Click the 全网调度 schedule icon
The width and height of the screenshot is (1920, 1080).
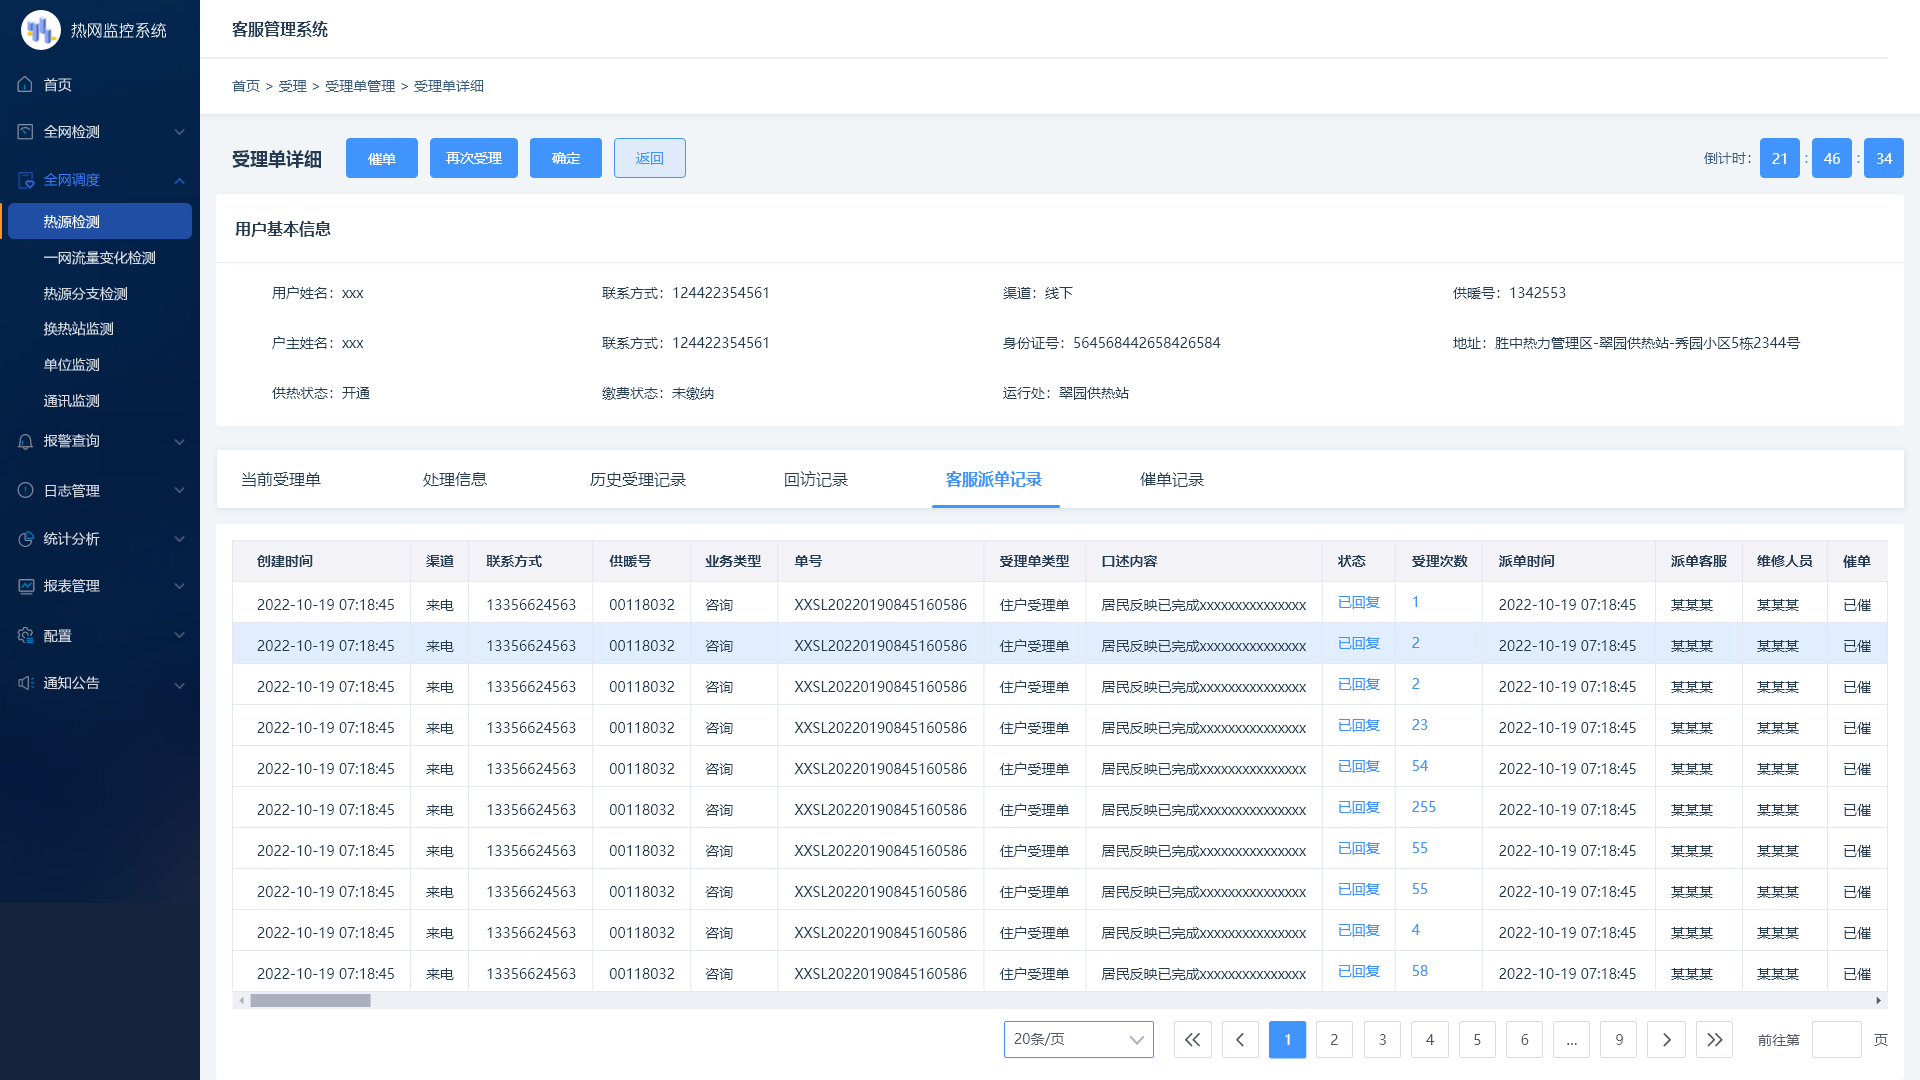tap(26, 180)
